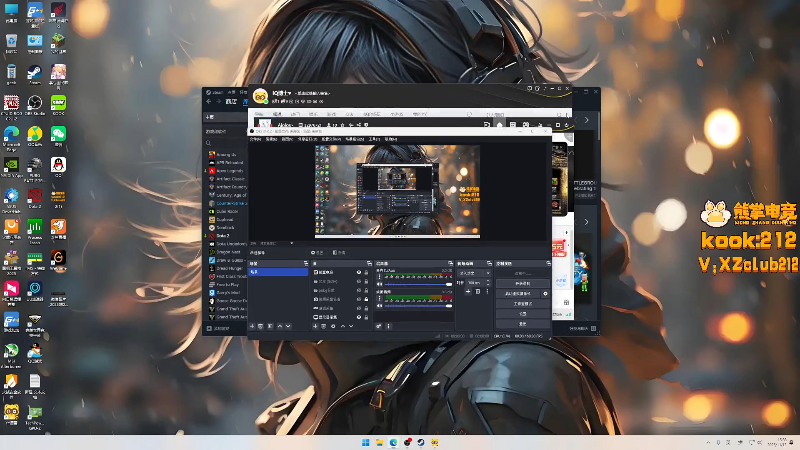Toggle visibility of the second source
Image resolution: width=800 pixels, height=450 pixels.
(x=359, y=281)
